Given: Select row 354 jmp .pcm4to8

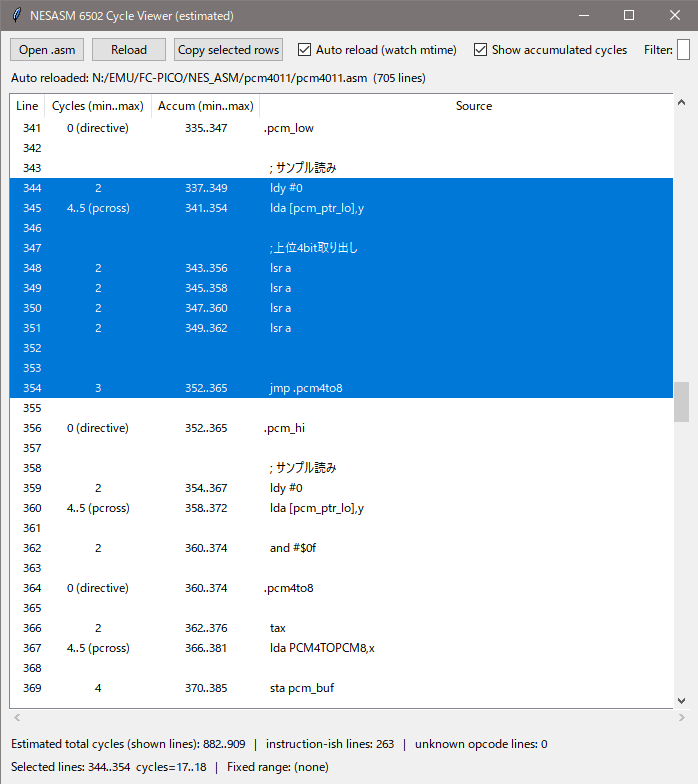Looking at the screenshot, I should tap(342, 388).
